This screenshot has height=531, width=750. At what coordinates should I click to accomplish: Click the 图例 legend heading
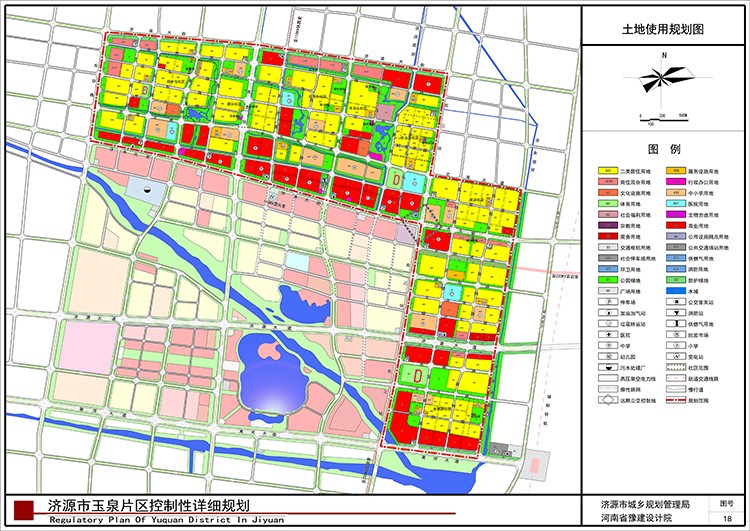coord(664,148)
